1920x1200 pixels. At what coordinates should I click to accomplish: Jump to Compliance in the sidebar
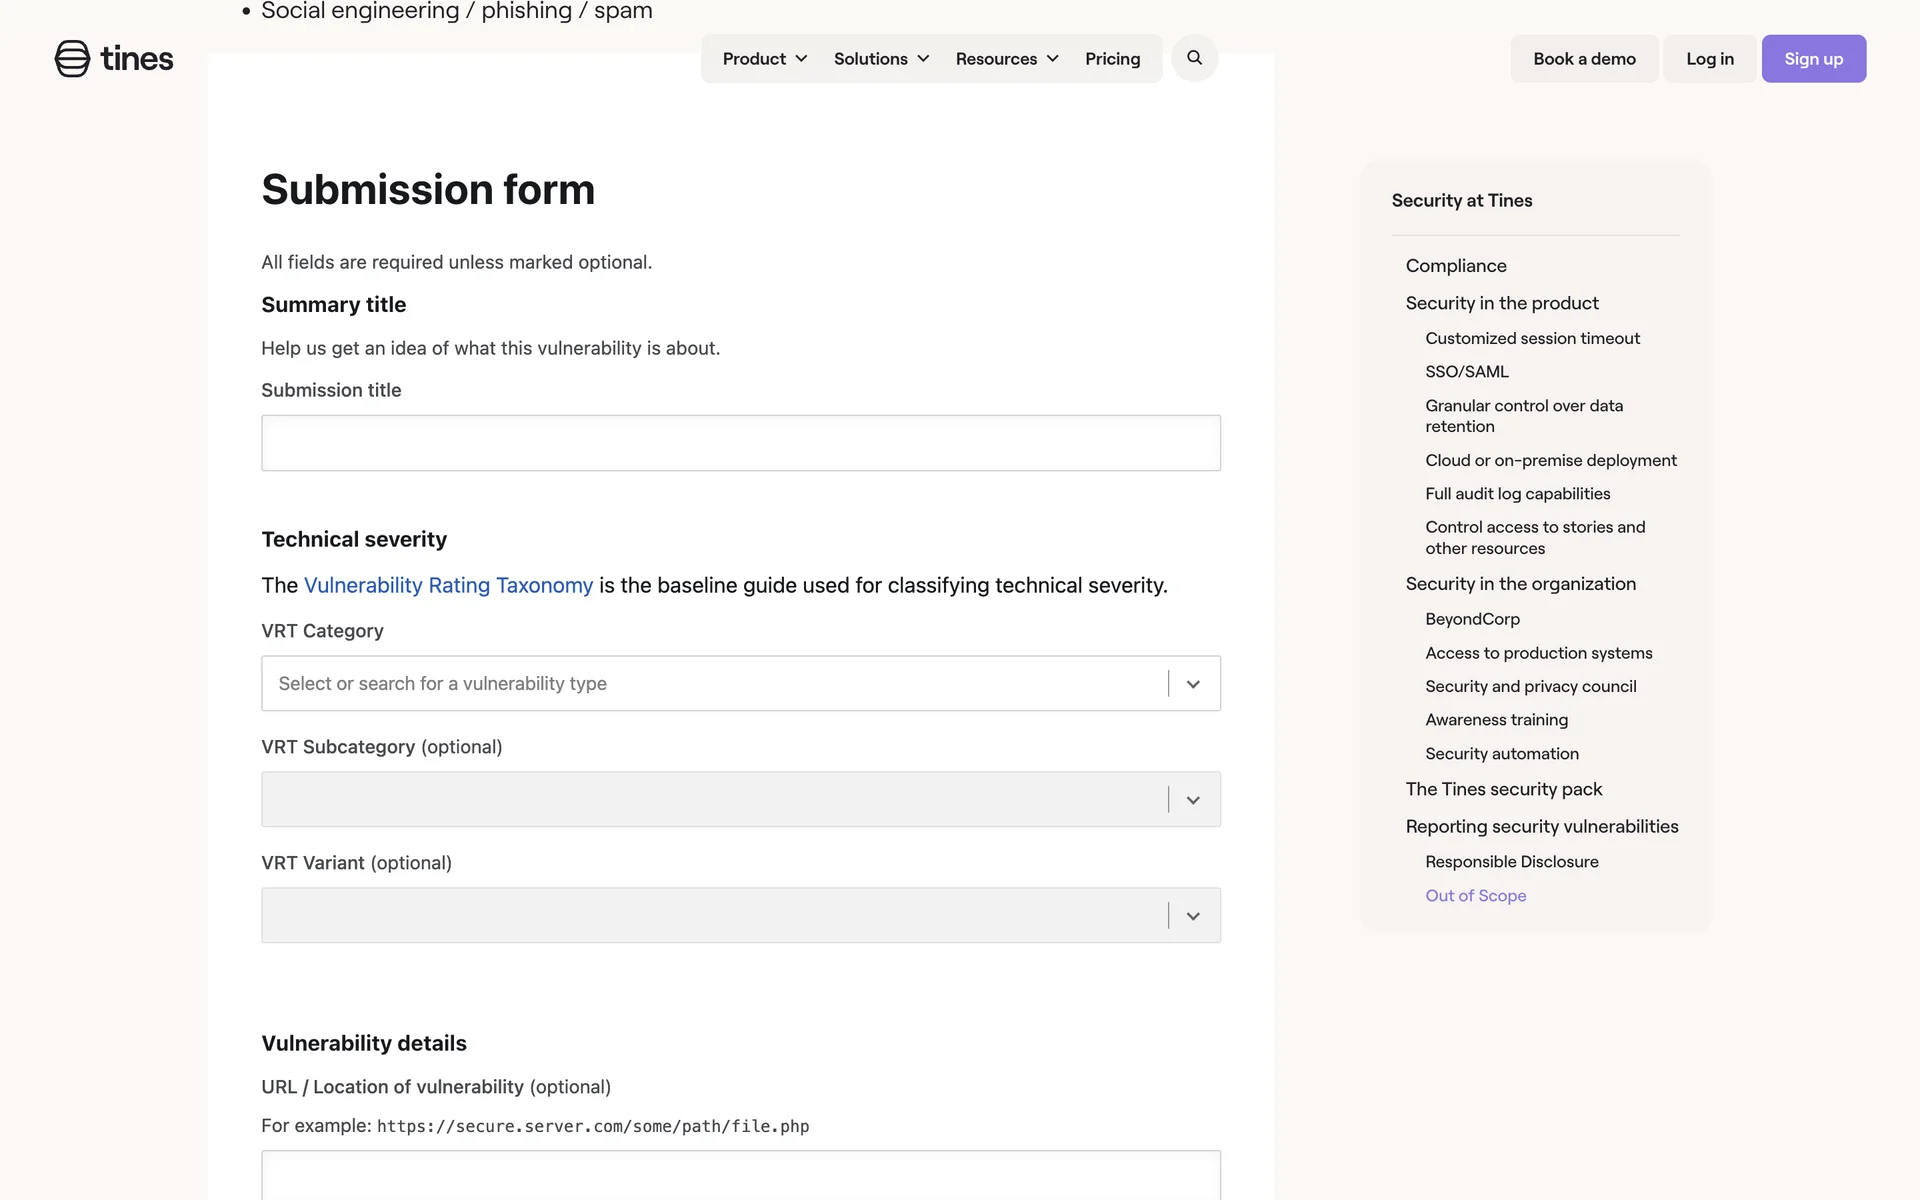pos(1455,266)
